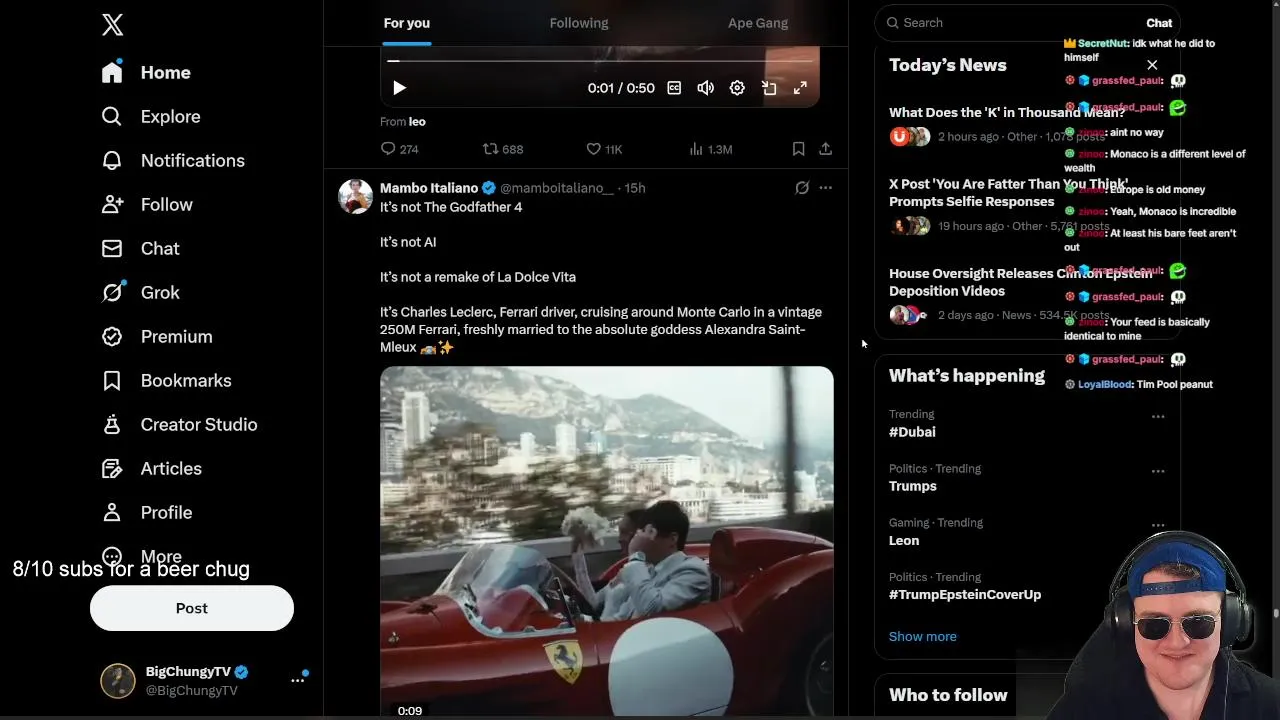
Task: Open Notifications in sidebar
Action: 173,160
